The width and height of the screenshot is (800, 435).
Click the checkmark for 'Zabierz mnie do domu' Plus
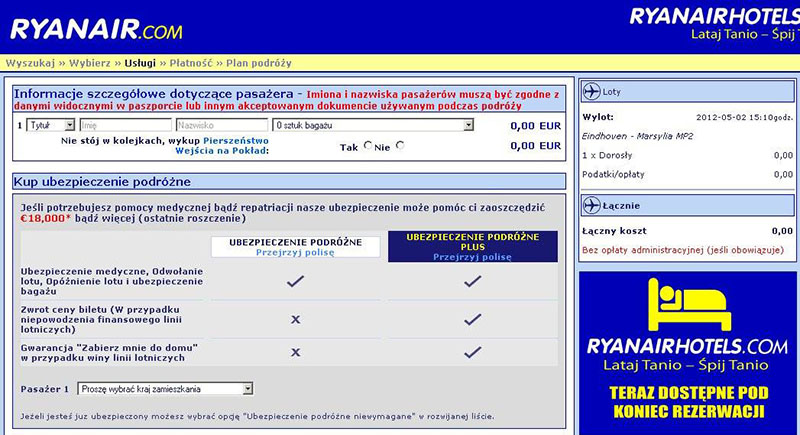472,352
